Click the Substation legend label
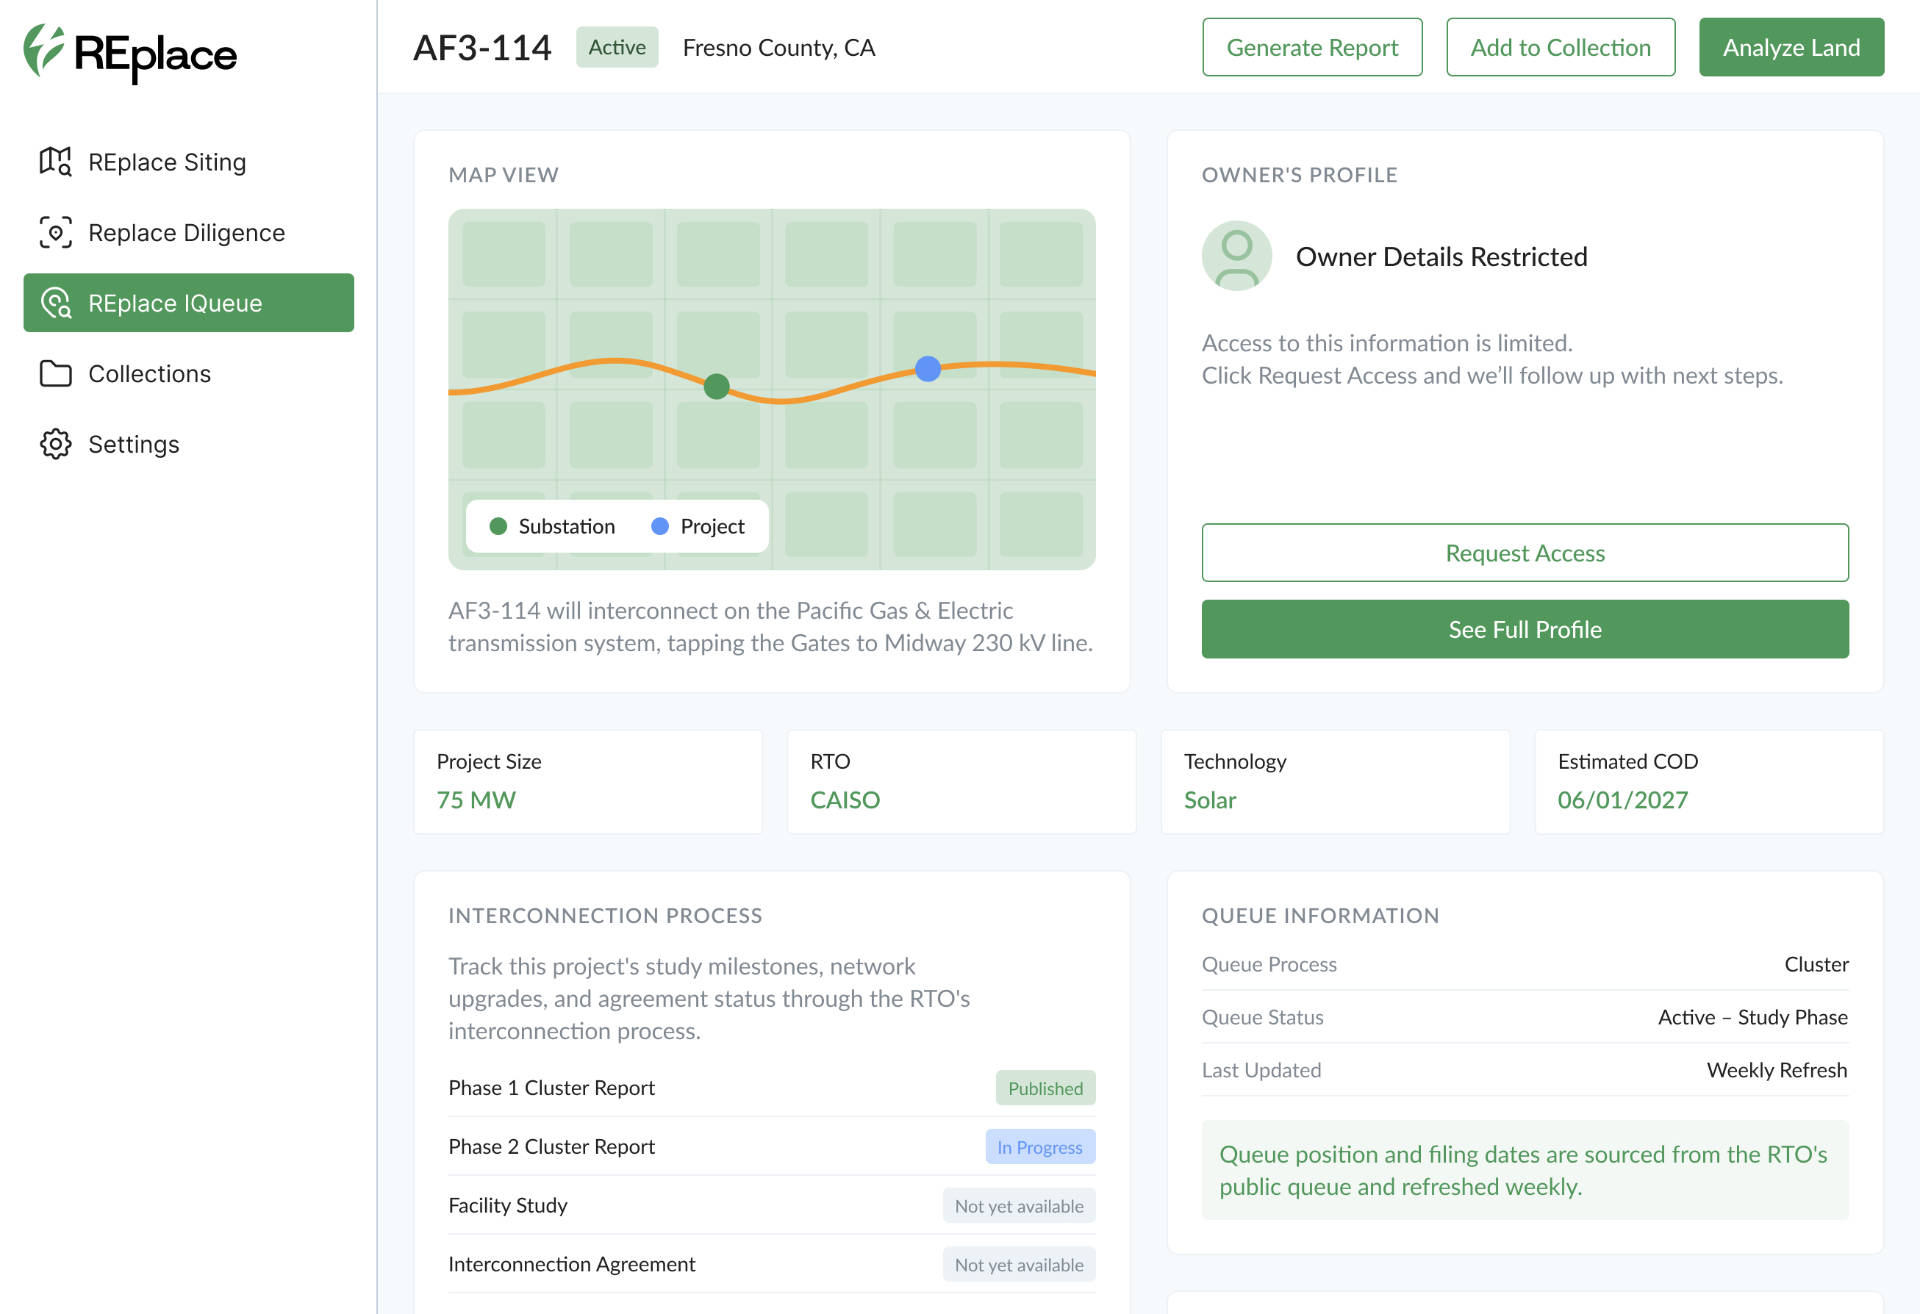The image size is (1920, 1314). coord(567,526)
